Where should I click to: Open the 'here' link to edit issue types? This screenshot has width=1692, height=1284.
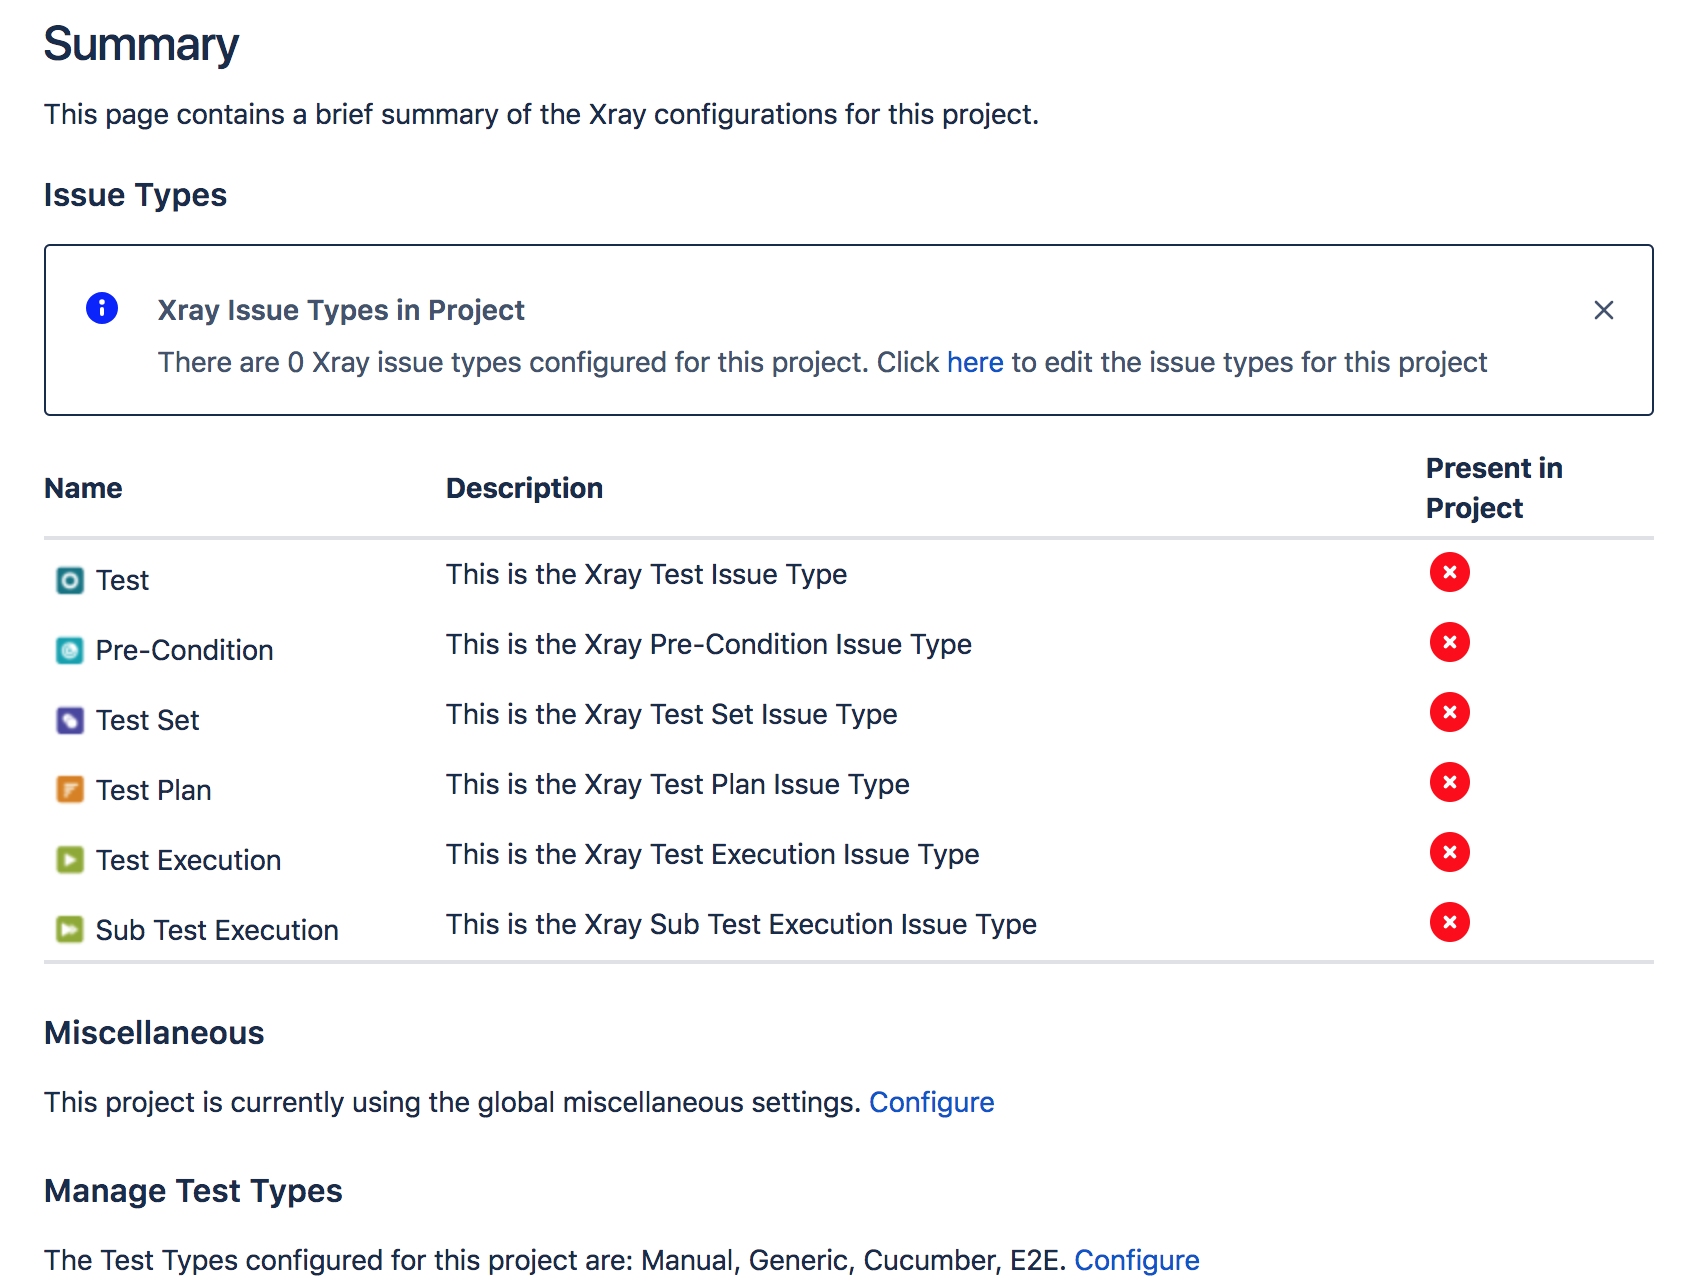coord(975,362)
